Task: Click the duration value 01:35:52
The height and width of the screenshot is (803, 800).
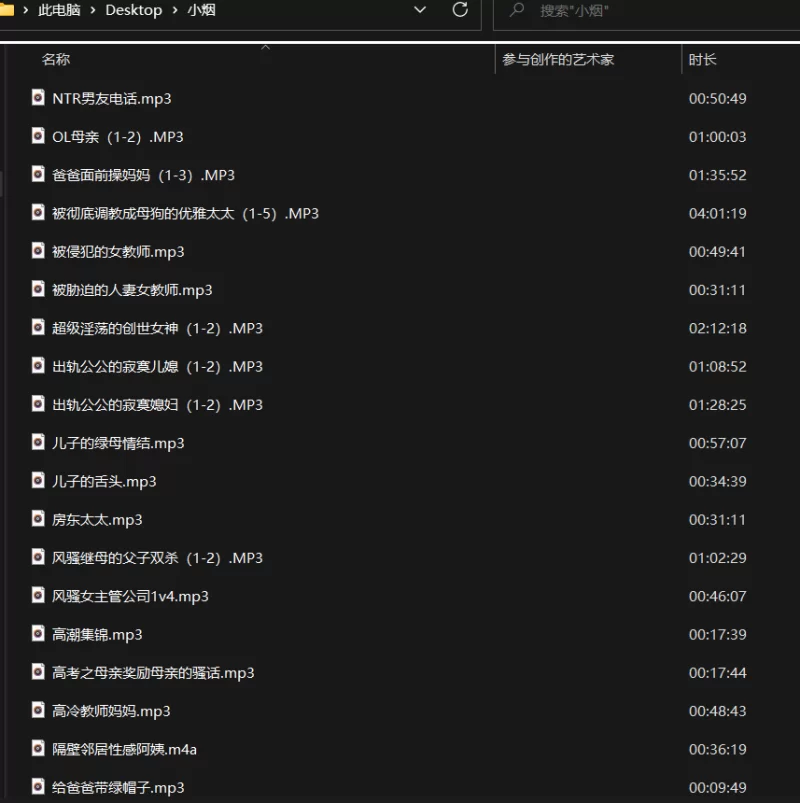Action: click(717, 175)
